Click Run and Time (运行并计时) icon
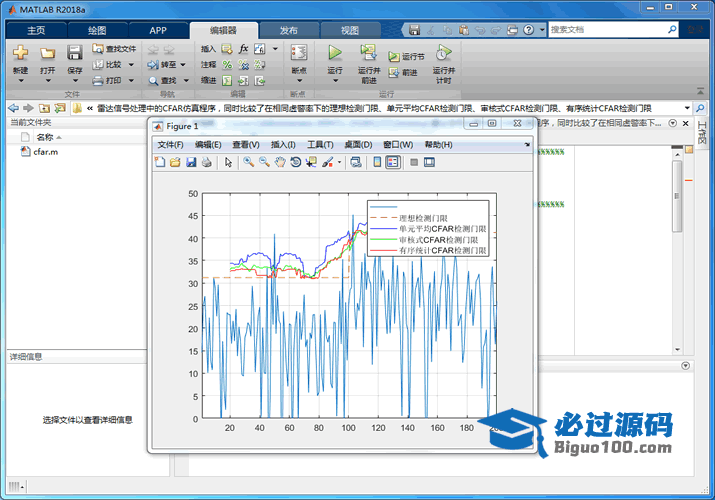 coord(443,53)
